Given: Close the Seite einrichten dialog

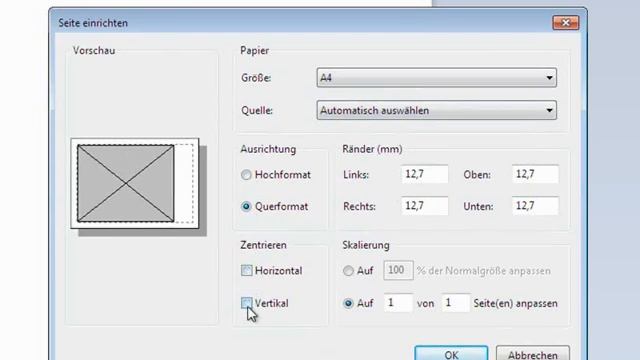Looking at the screenshot, I should click(x=565, y=23).
